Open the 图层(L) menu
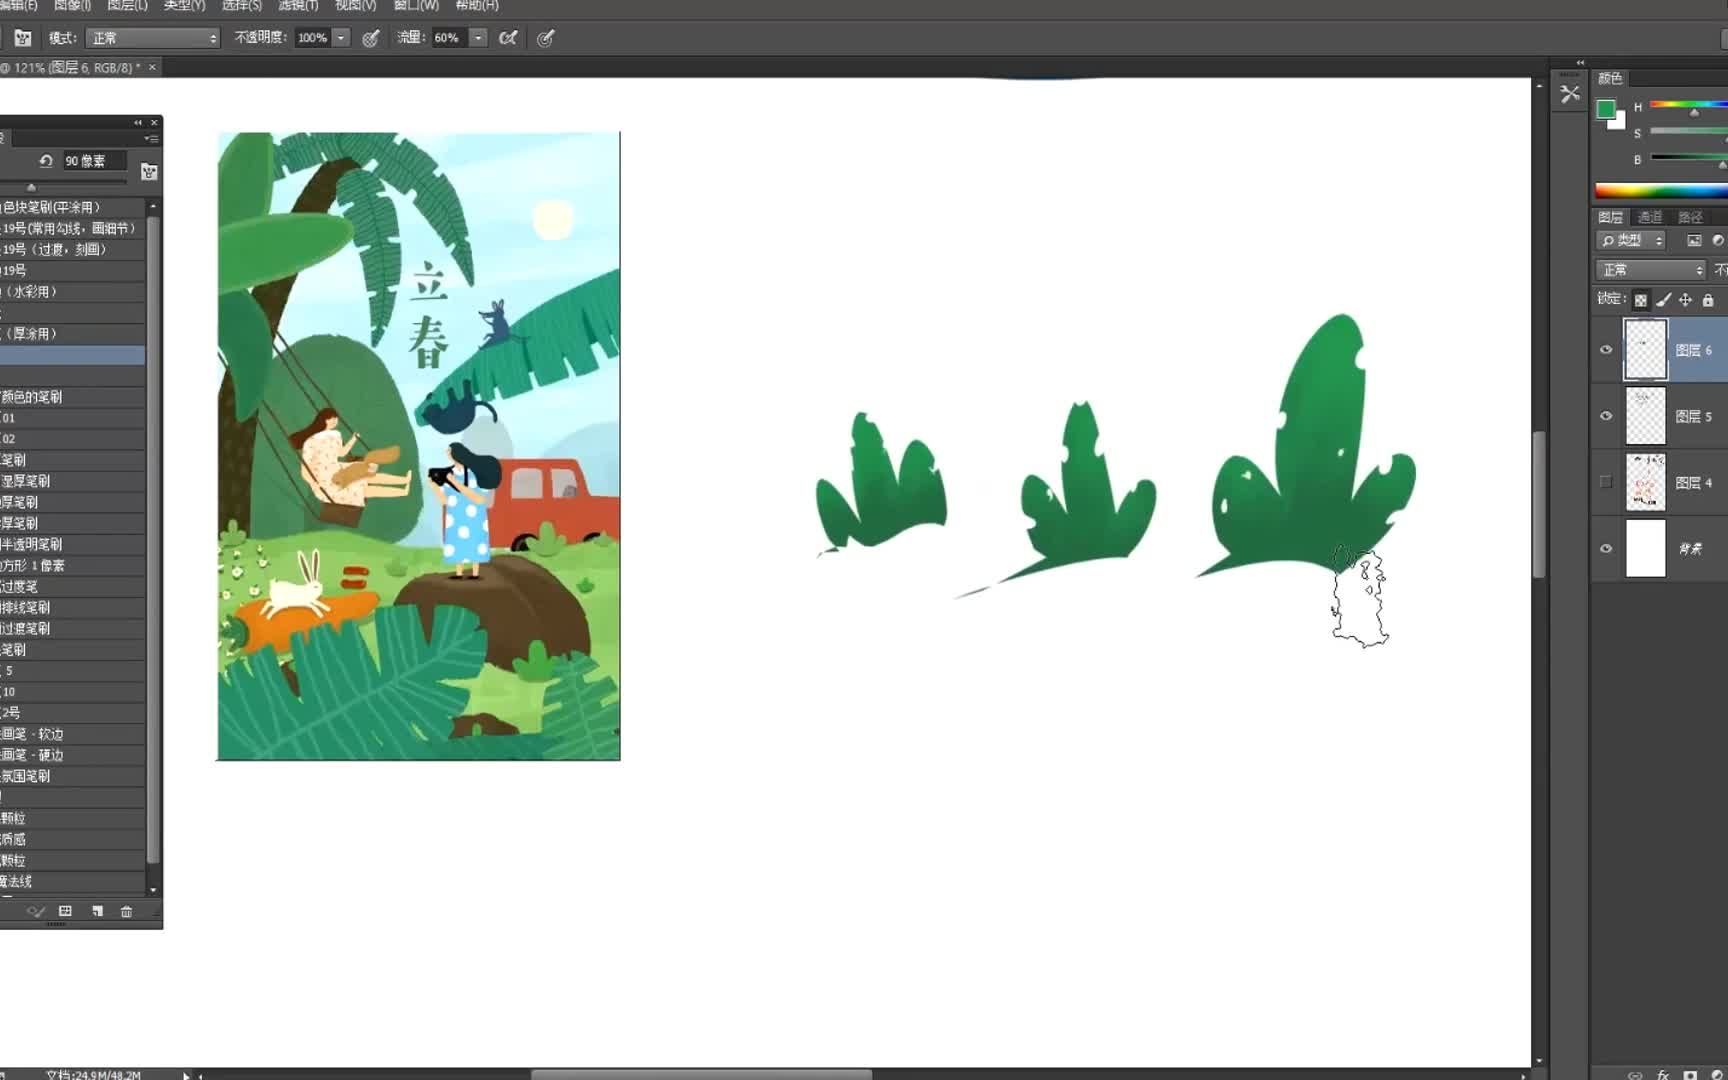Viewport: 1728px width, 1080px height. click(127, 5)
